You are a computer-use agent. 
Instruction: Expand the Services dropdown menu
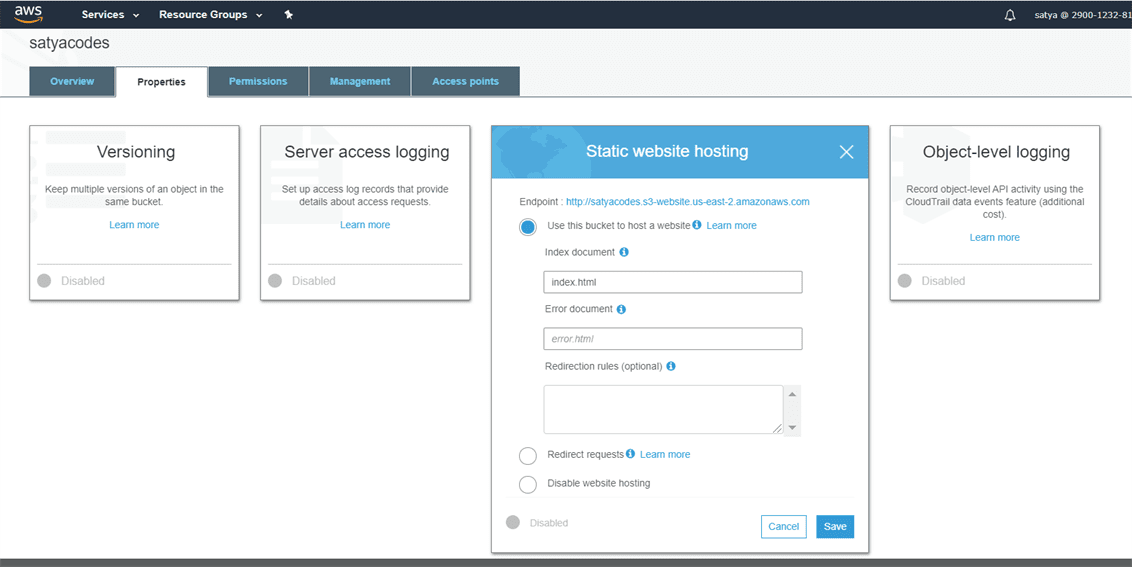pyautogui.click(x=110, y=15)
